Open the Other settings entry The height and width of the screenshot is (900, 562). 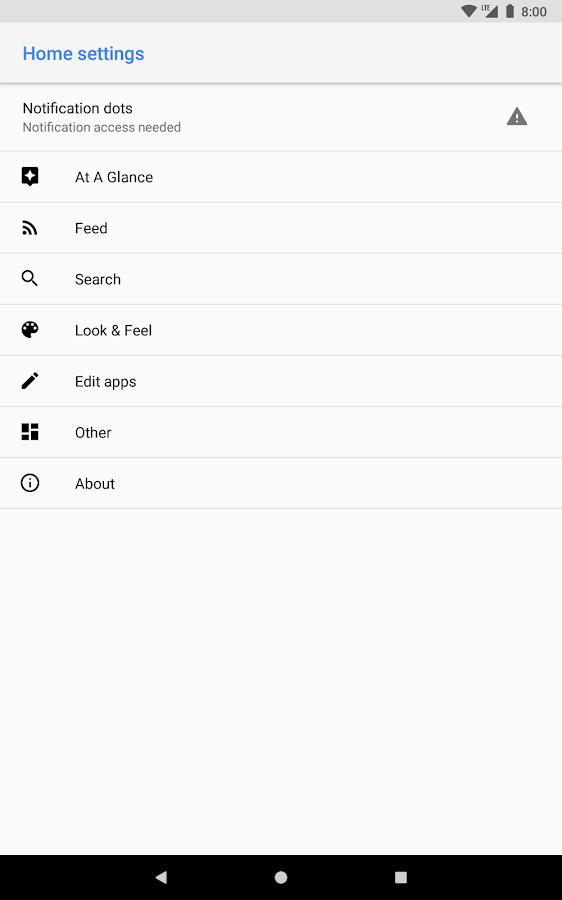click(x=281, y=432)
